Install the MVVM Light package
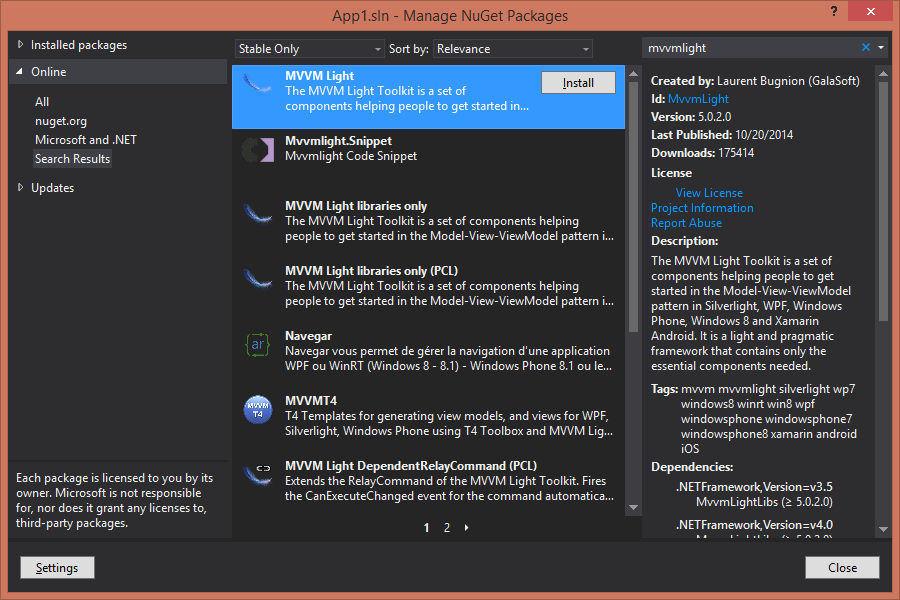The image size is (900, 600). [578, 83]
